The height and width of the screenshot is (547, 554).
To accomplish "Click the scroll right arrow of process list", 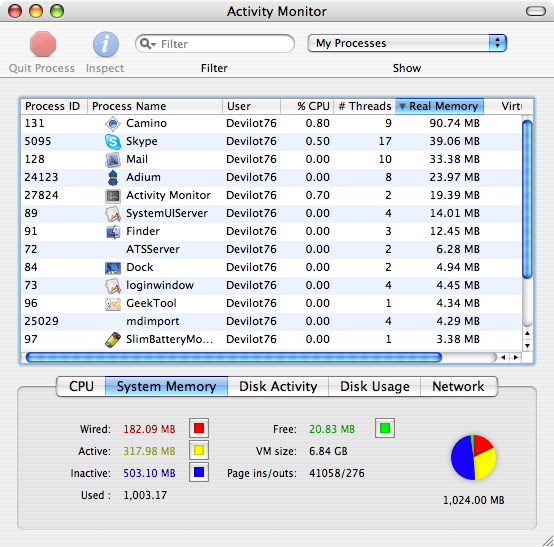I will point(516,358).
